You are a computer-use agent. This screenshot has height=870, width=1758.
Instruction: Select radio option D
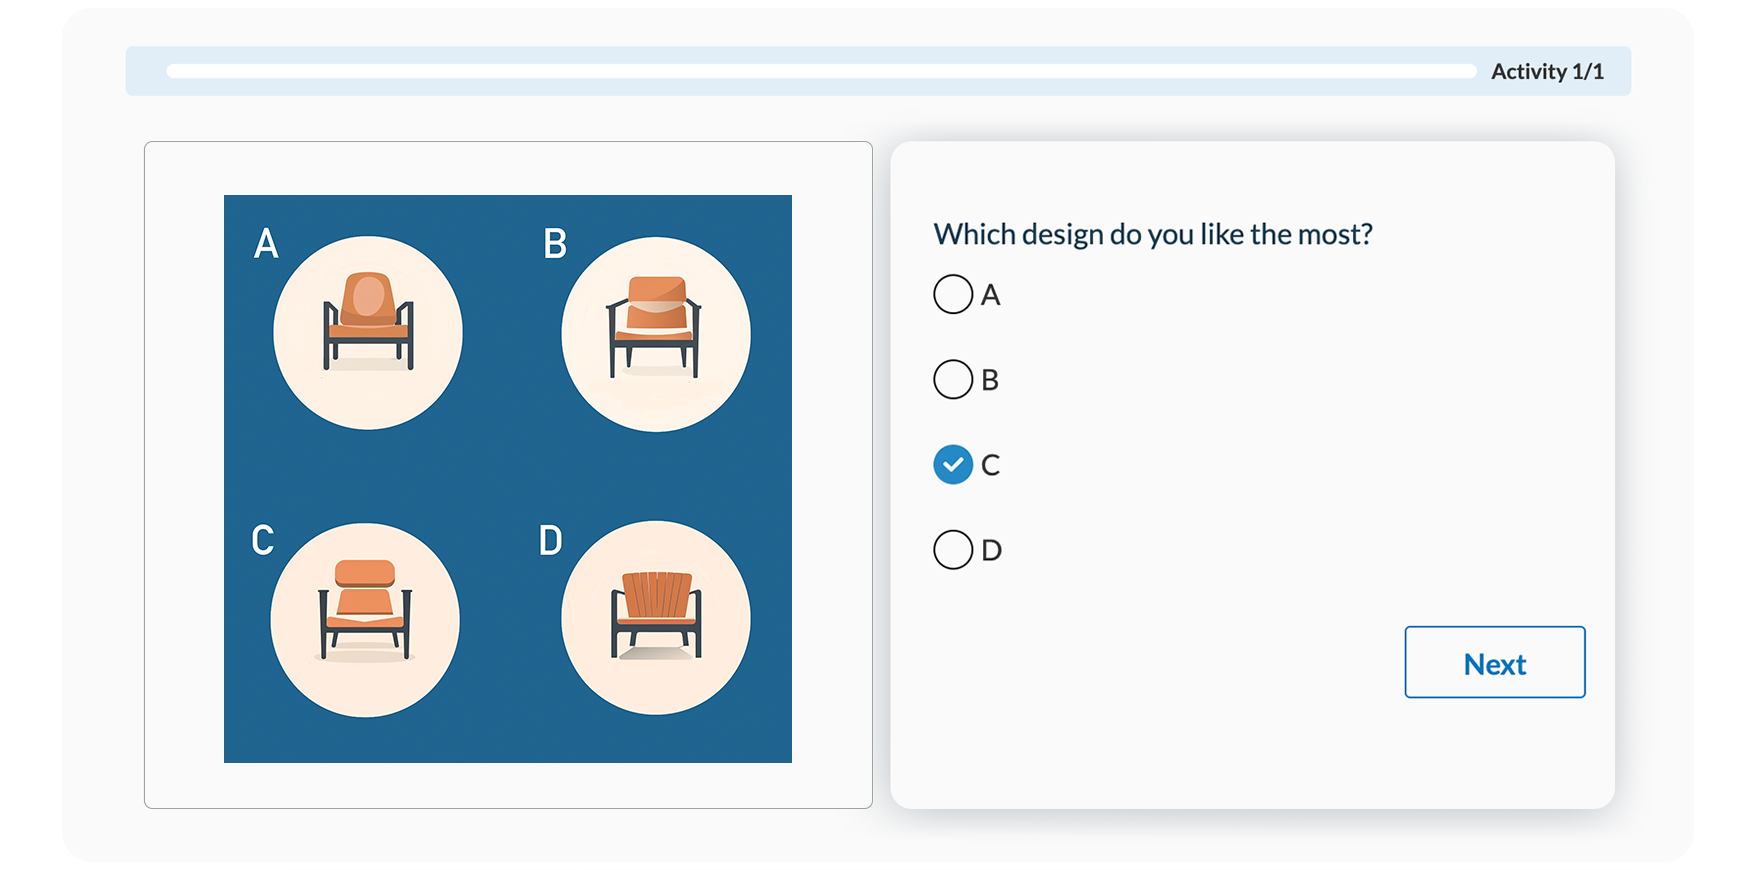click(953, 550)
